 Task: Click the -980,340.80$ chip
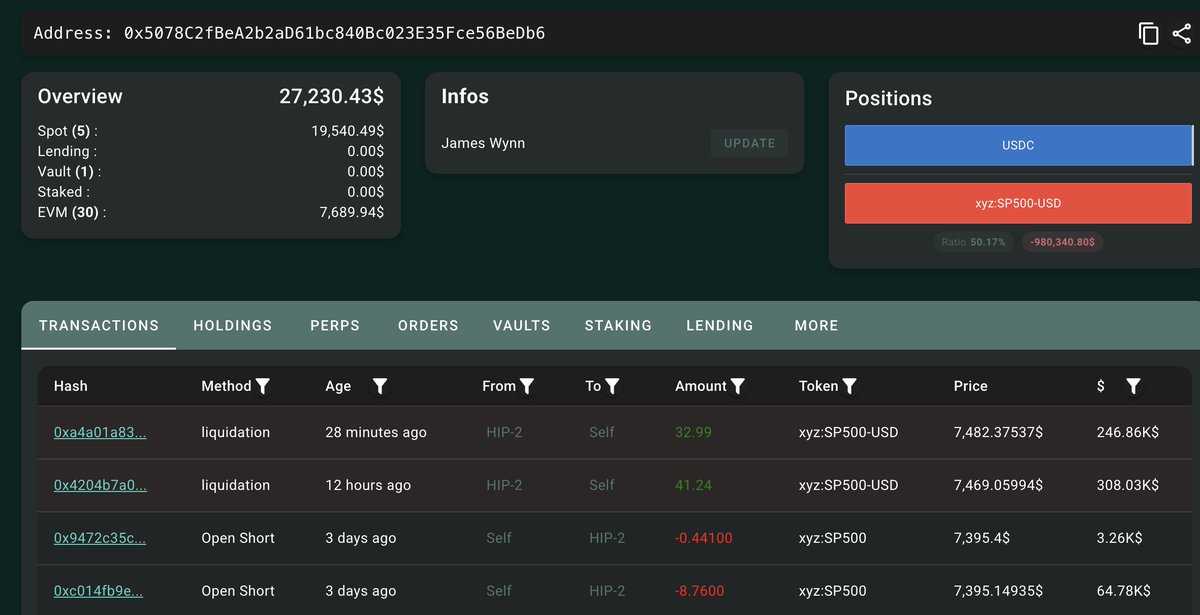tap(1062, 242)
